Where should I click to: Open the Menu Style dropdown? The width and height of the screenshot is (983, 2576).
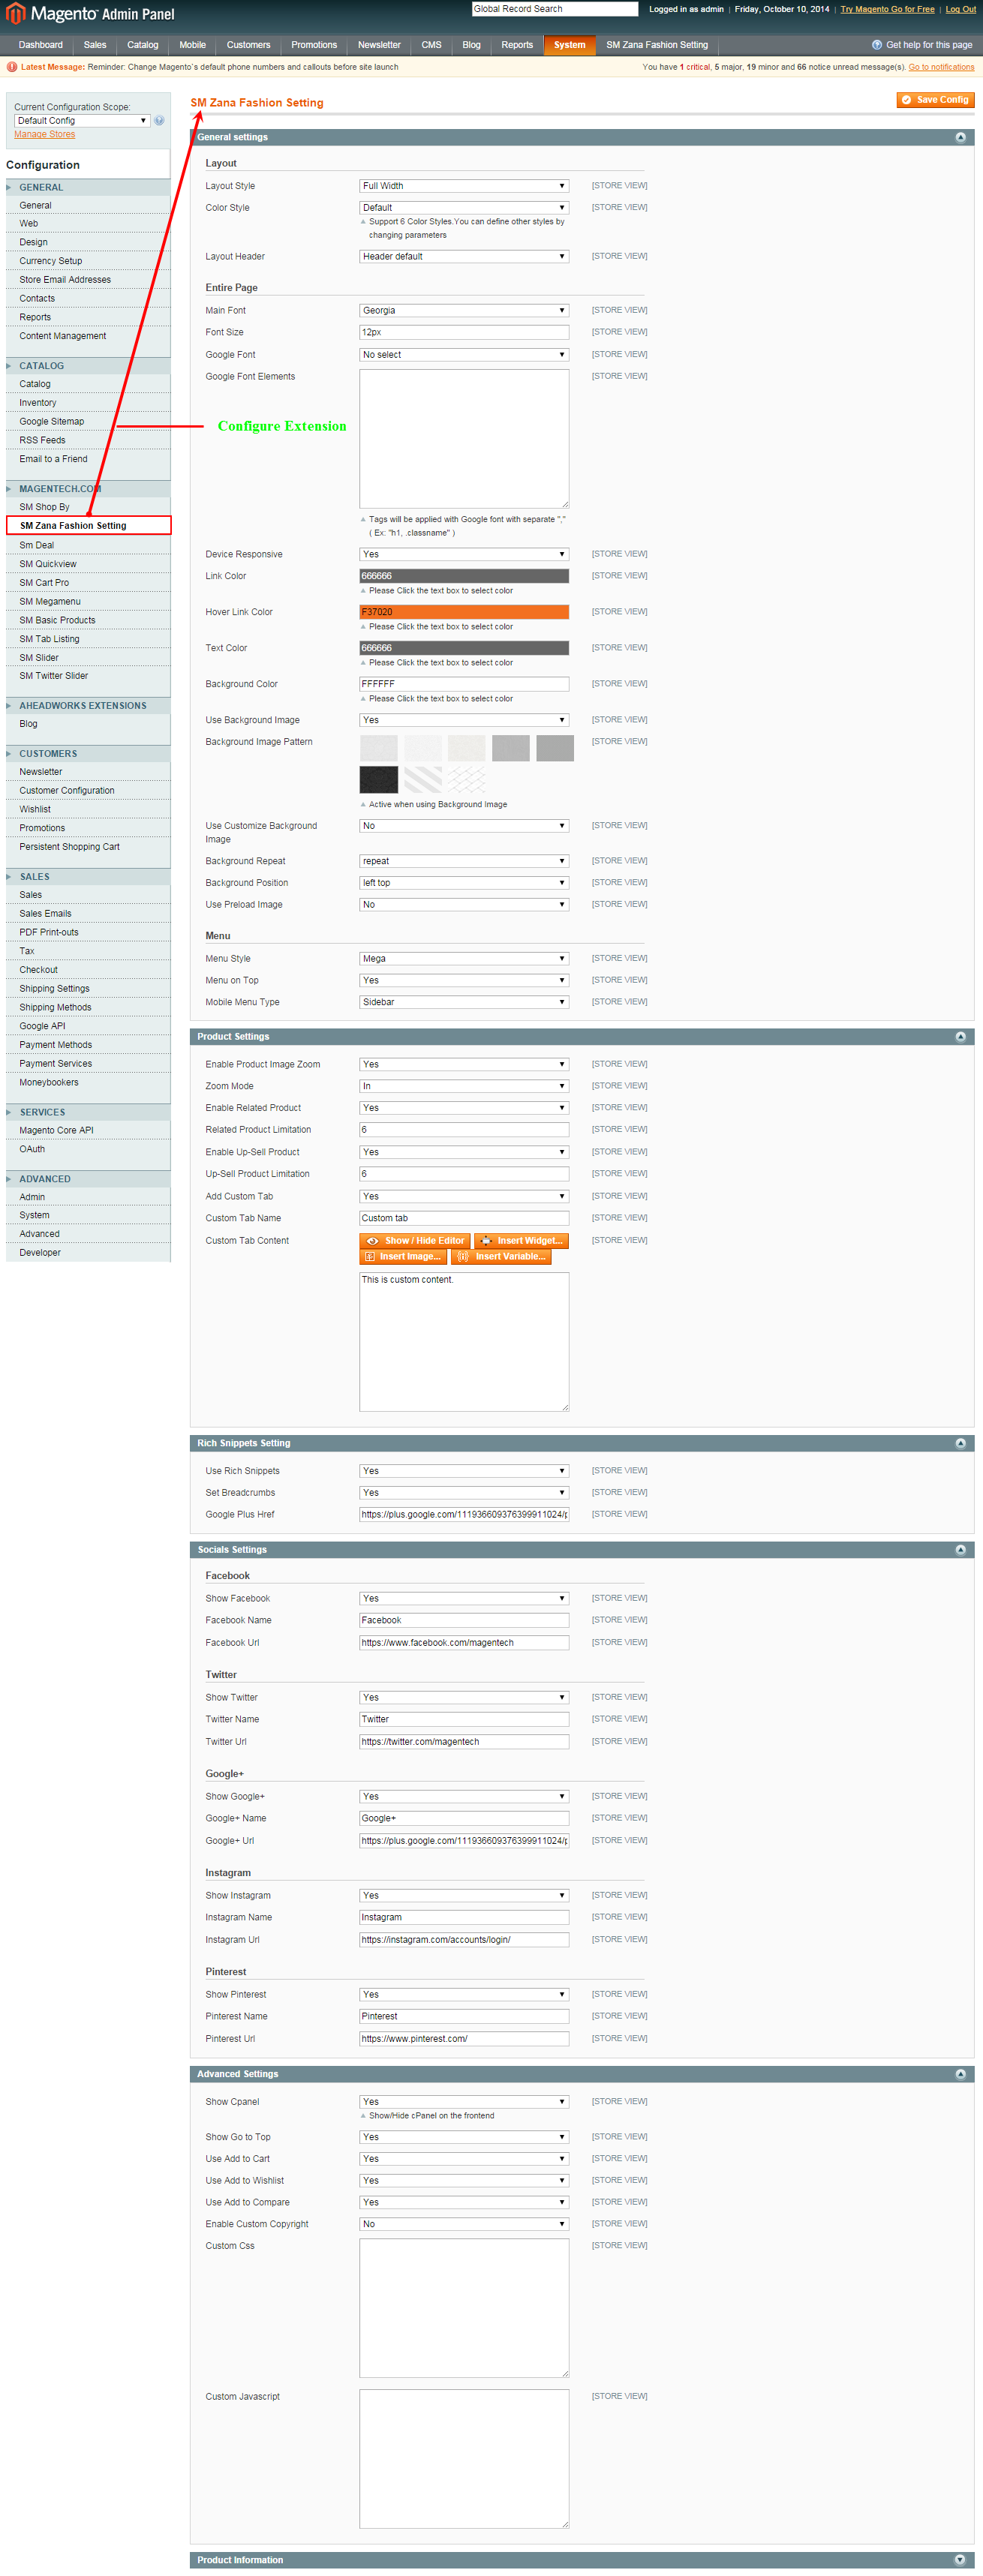coord(464,959)
